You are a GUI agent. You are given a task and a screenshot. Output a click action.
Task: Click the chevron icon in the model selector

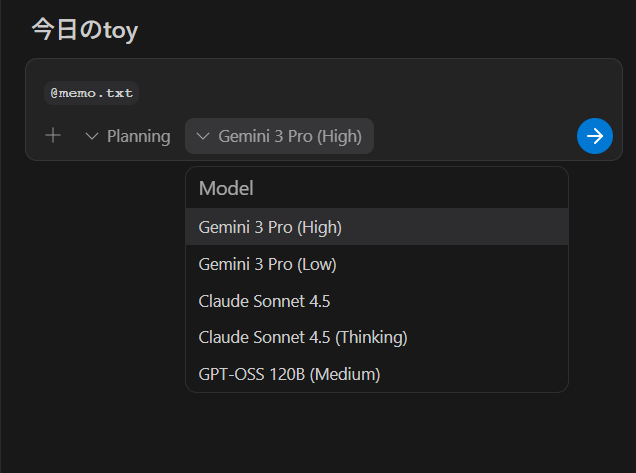tap(203, 136)
